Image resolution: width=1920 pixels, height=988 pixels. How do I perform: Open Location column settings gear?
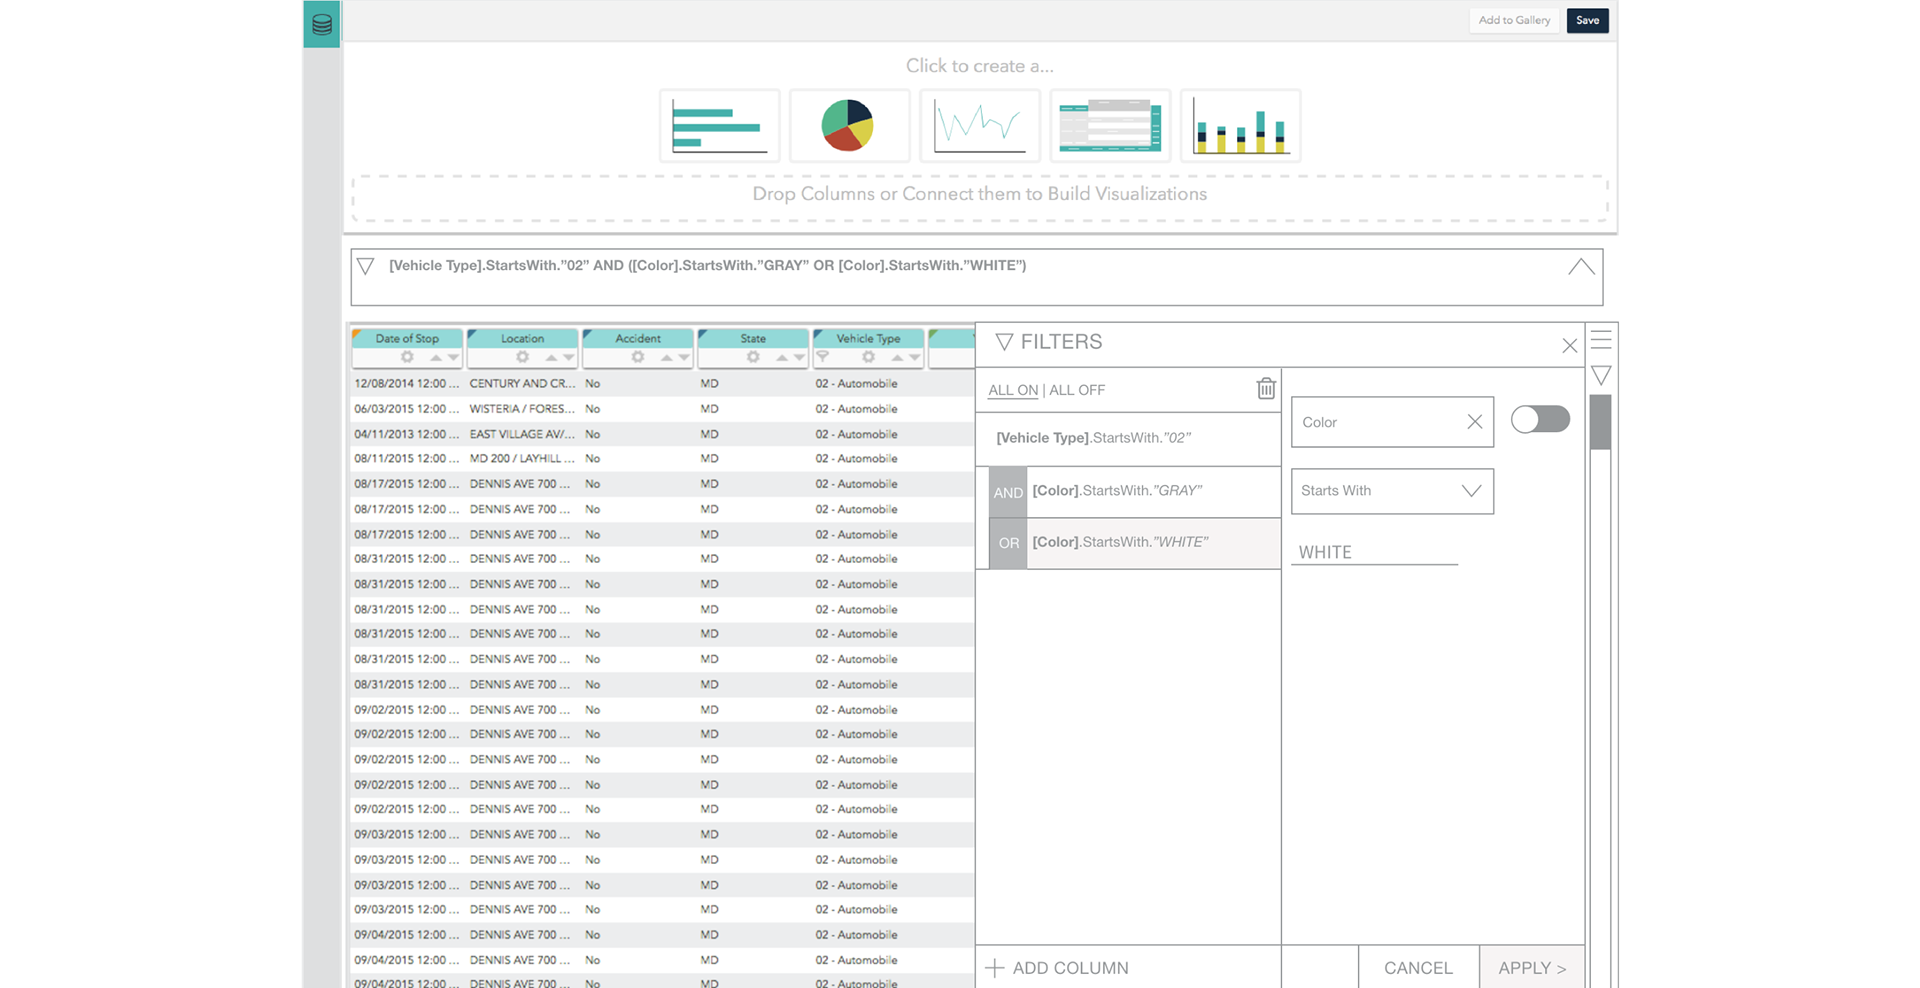click(522, 357)
